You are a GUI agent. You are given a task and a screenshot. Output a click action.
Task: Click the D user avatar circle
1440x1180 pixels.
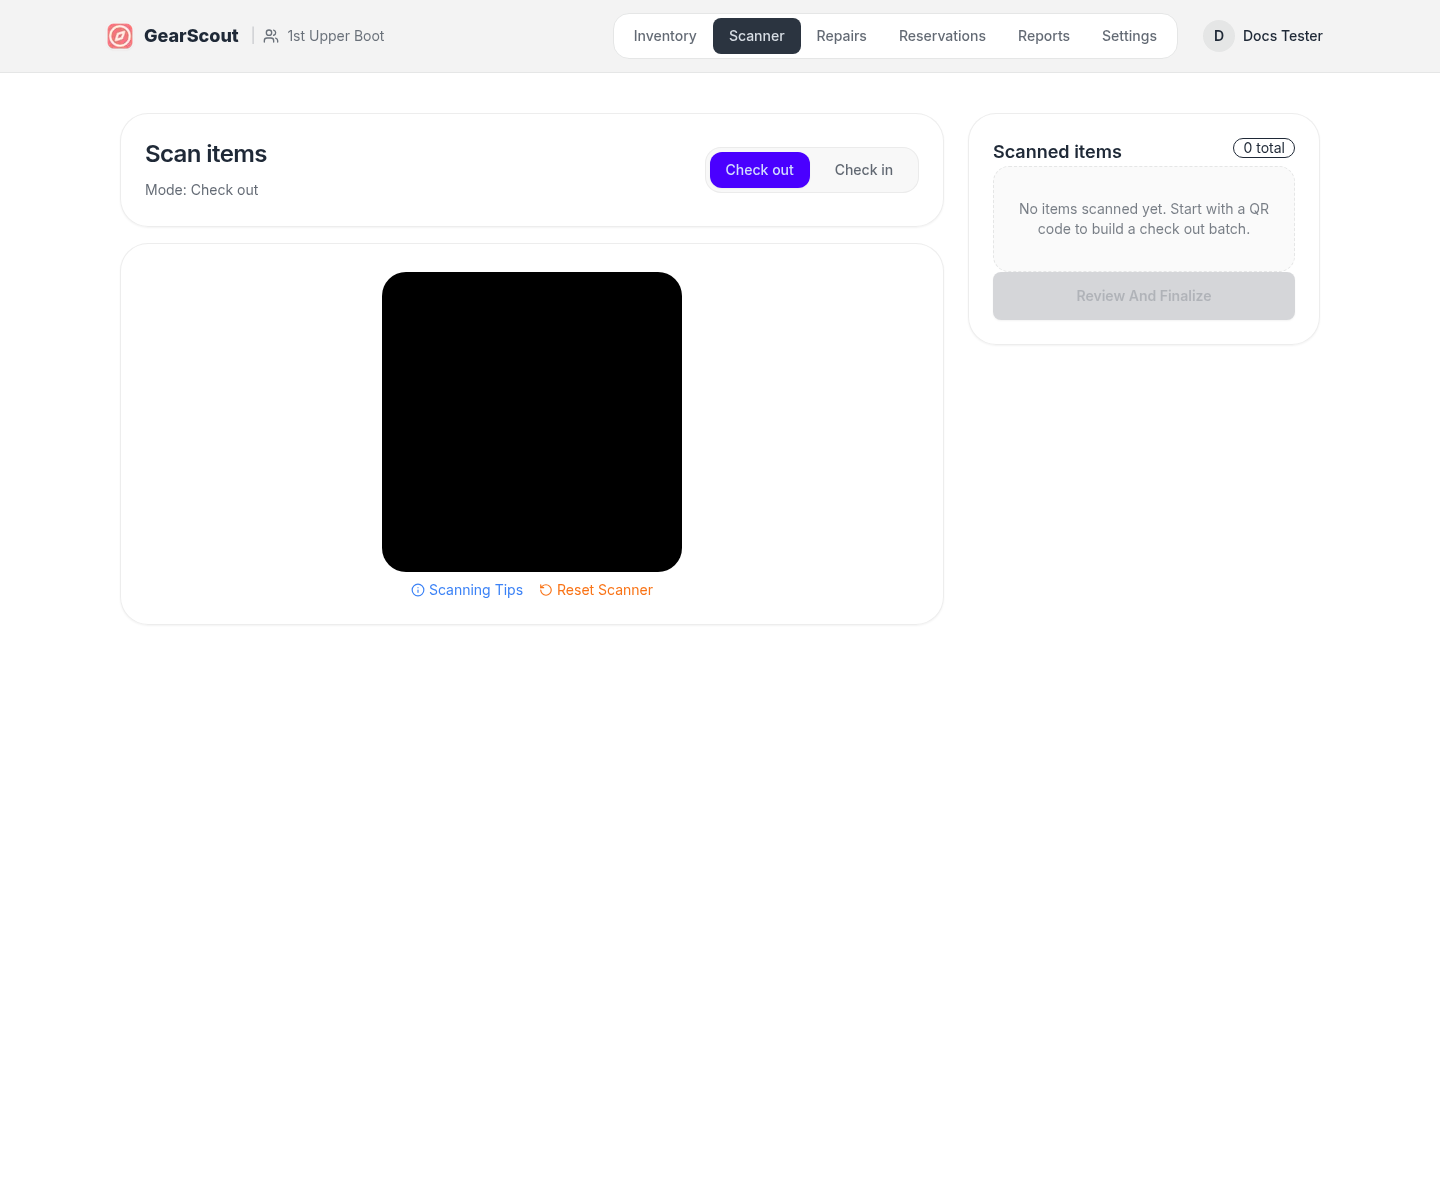tap(1218, 36)
